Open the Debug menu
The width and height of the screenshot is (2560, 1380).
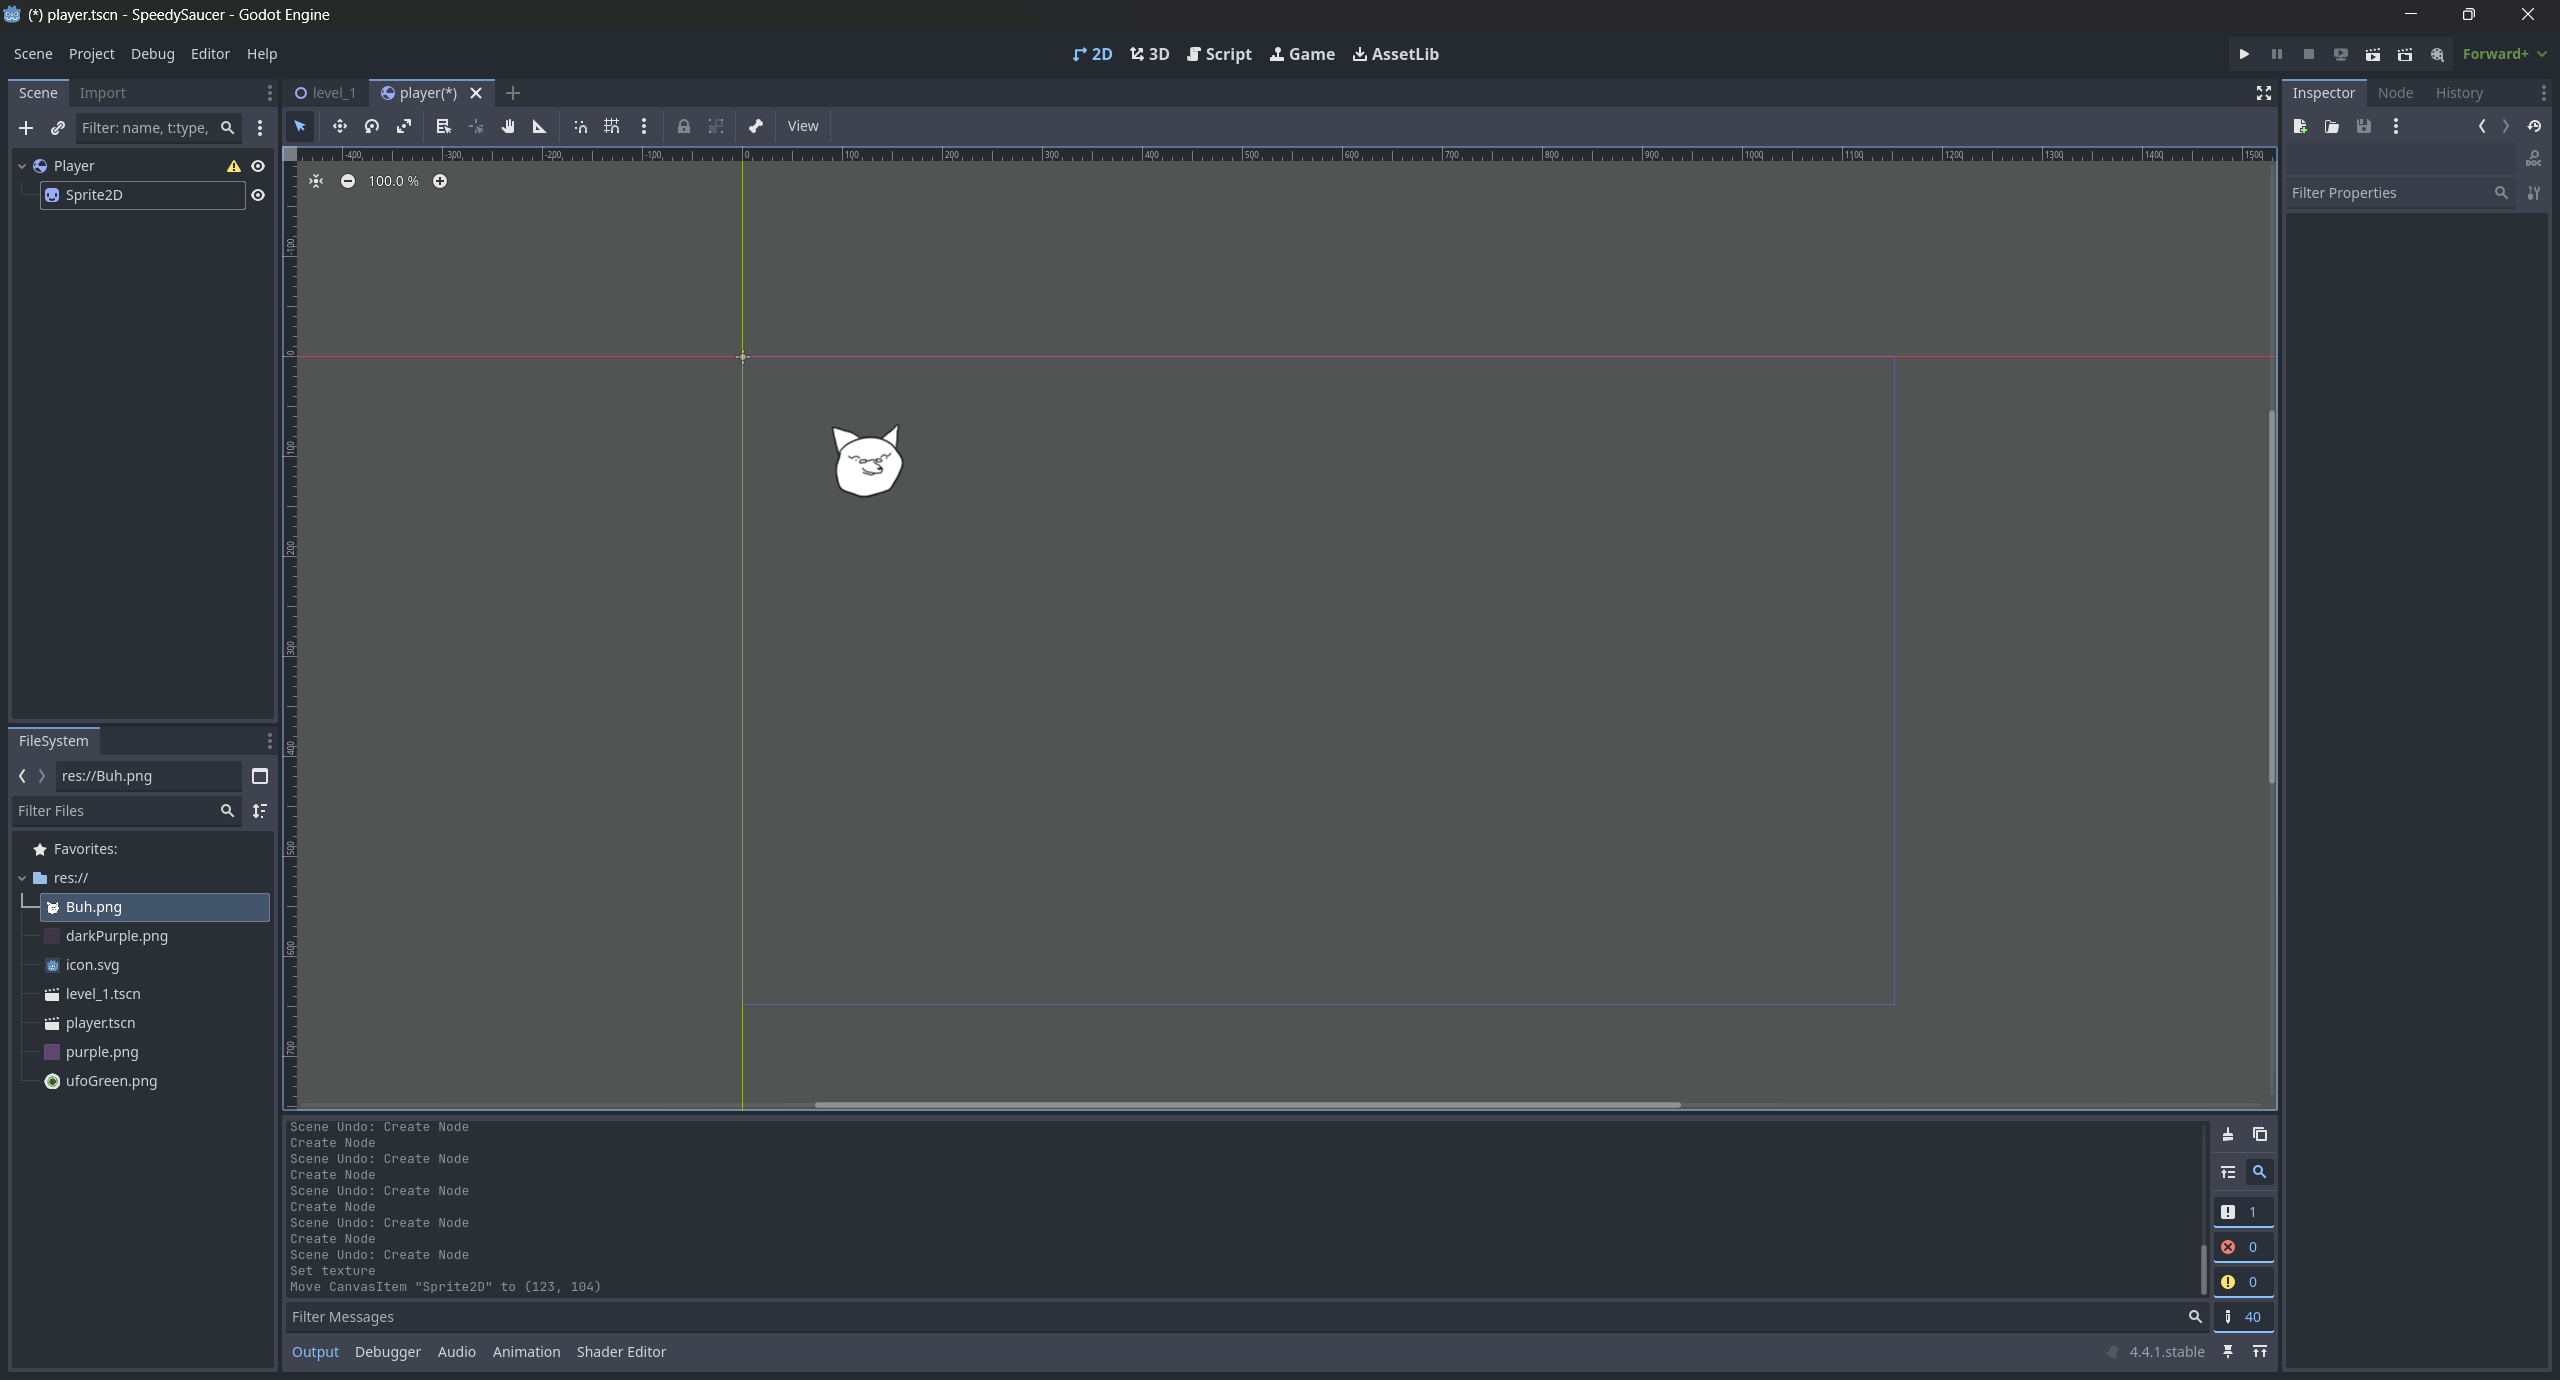153,54
